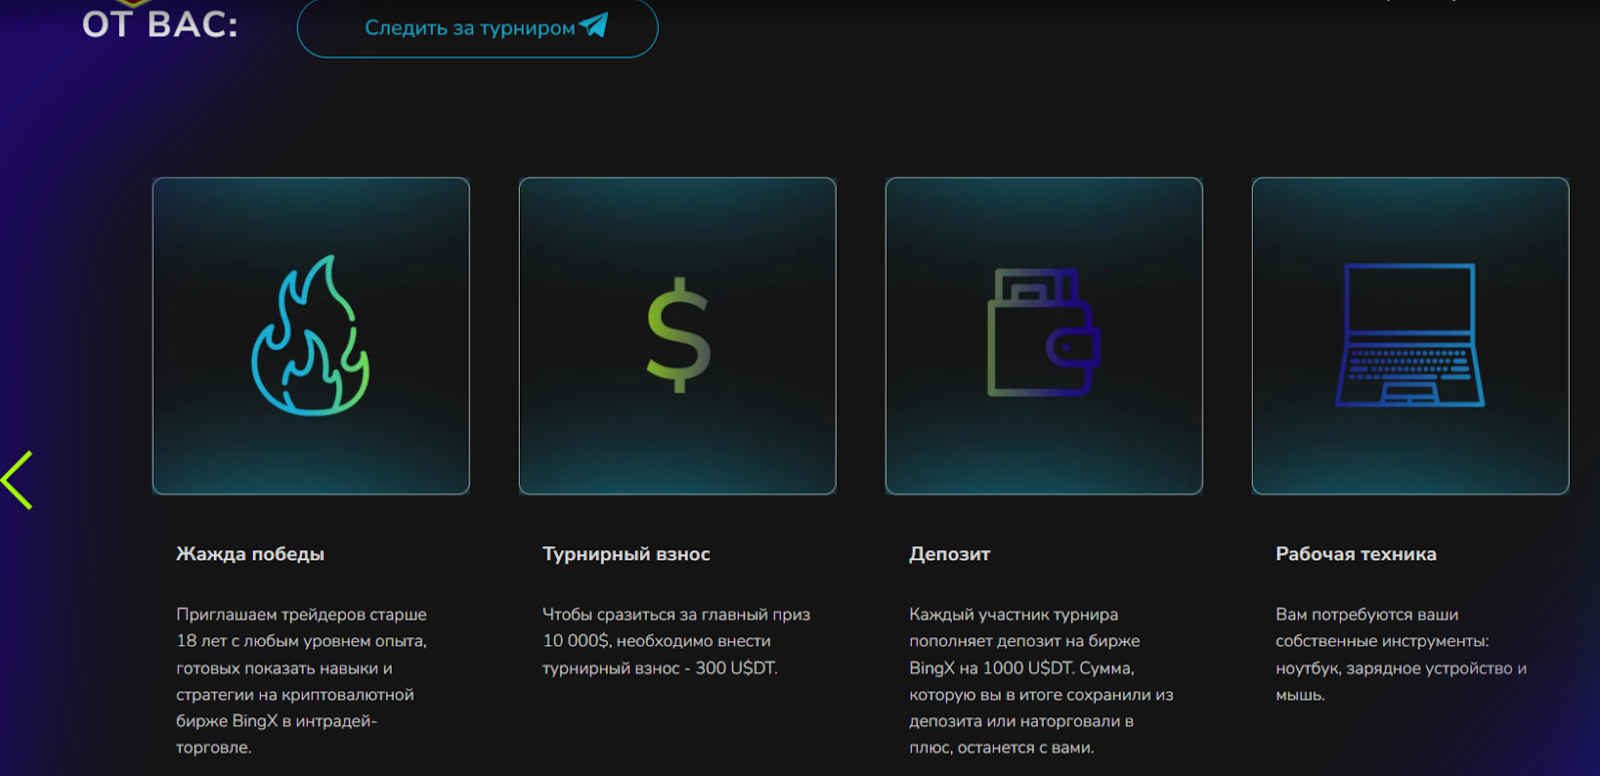Click the flame icon card
This screenshot has height=776, width=1600.
[x=311, y=336]
